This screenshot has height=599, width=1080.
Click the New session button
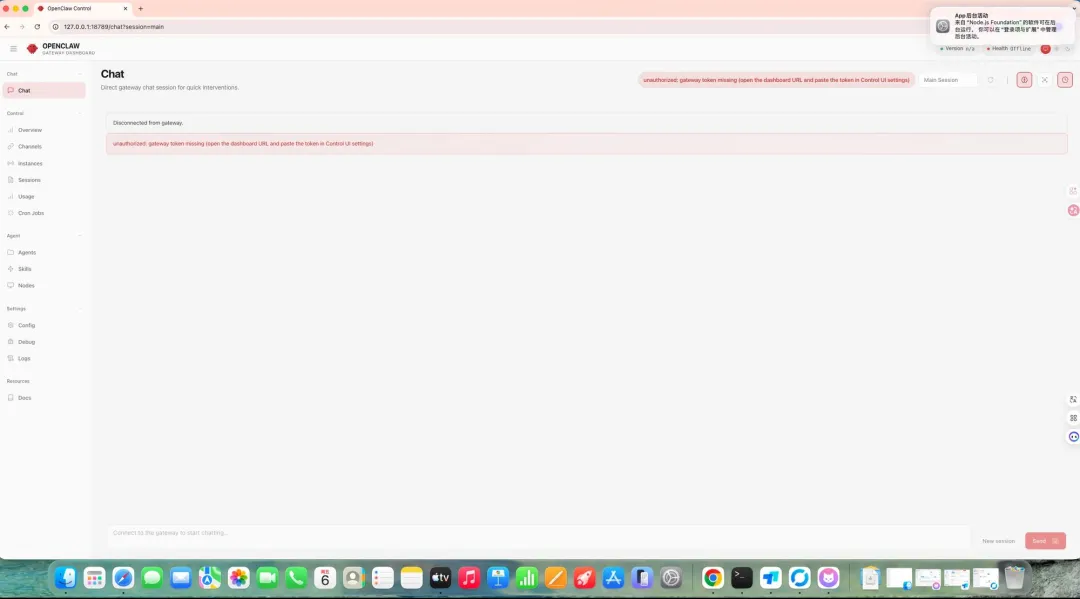[998, 541]
